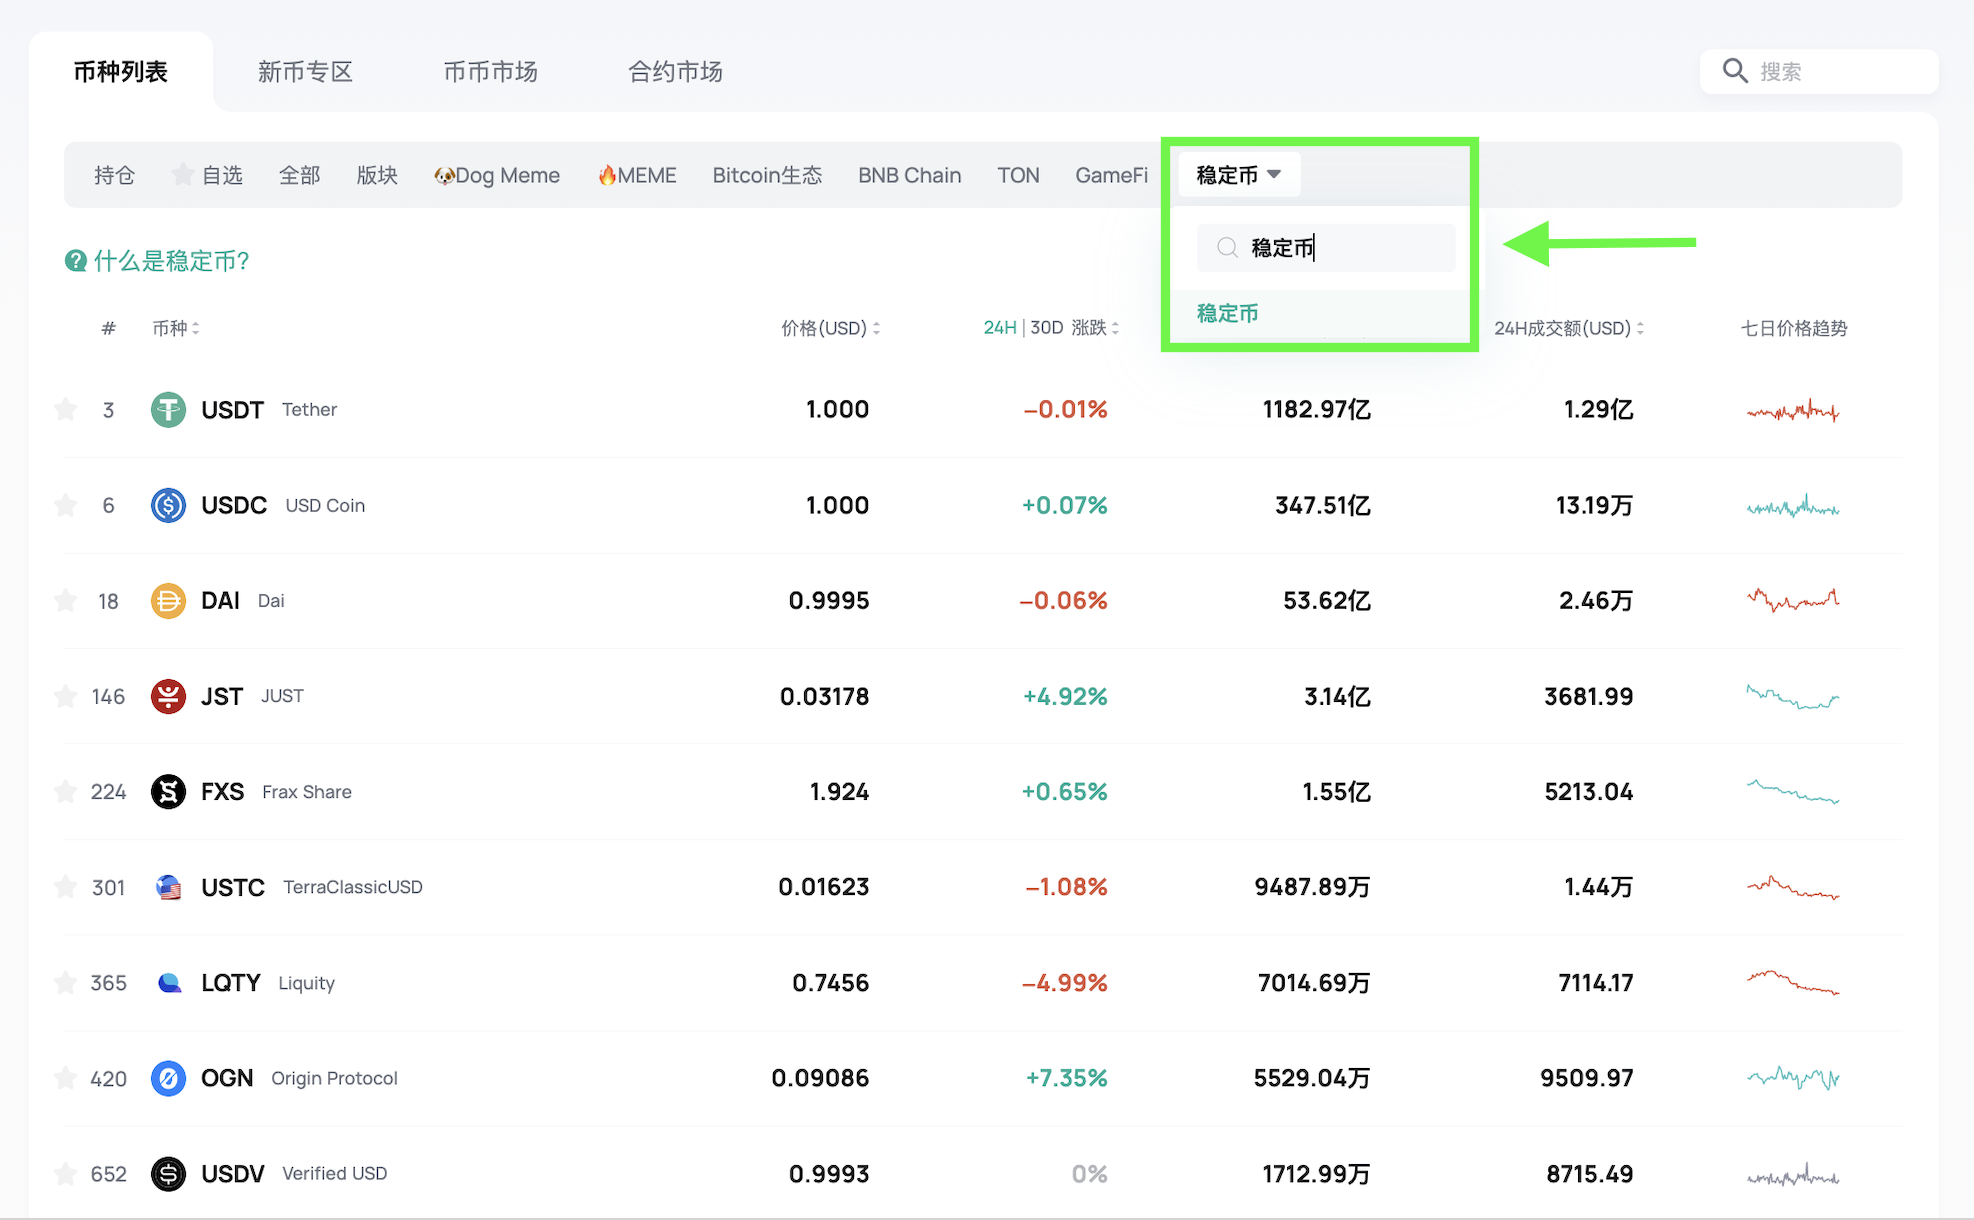The width and height of the screenshot is (1974, 1220).
Task: Filter by GameFi category
Action: [1111, 175]
